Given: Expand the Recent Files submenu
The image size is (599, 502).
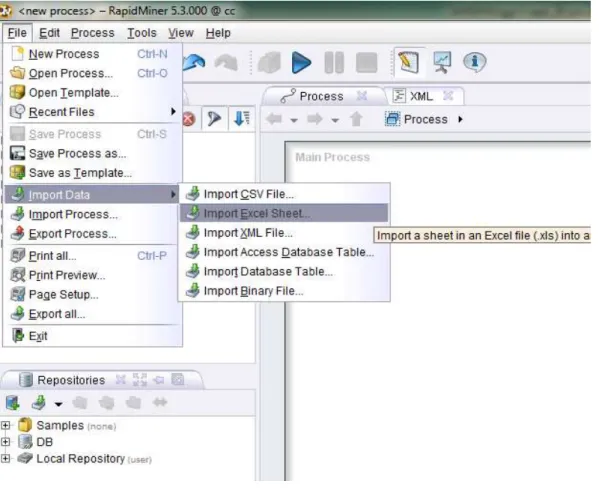Looking at the screenshot, I should click(92, 112).
